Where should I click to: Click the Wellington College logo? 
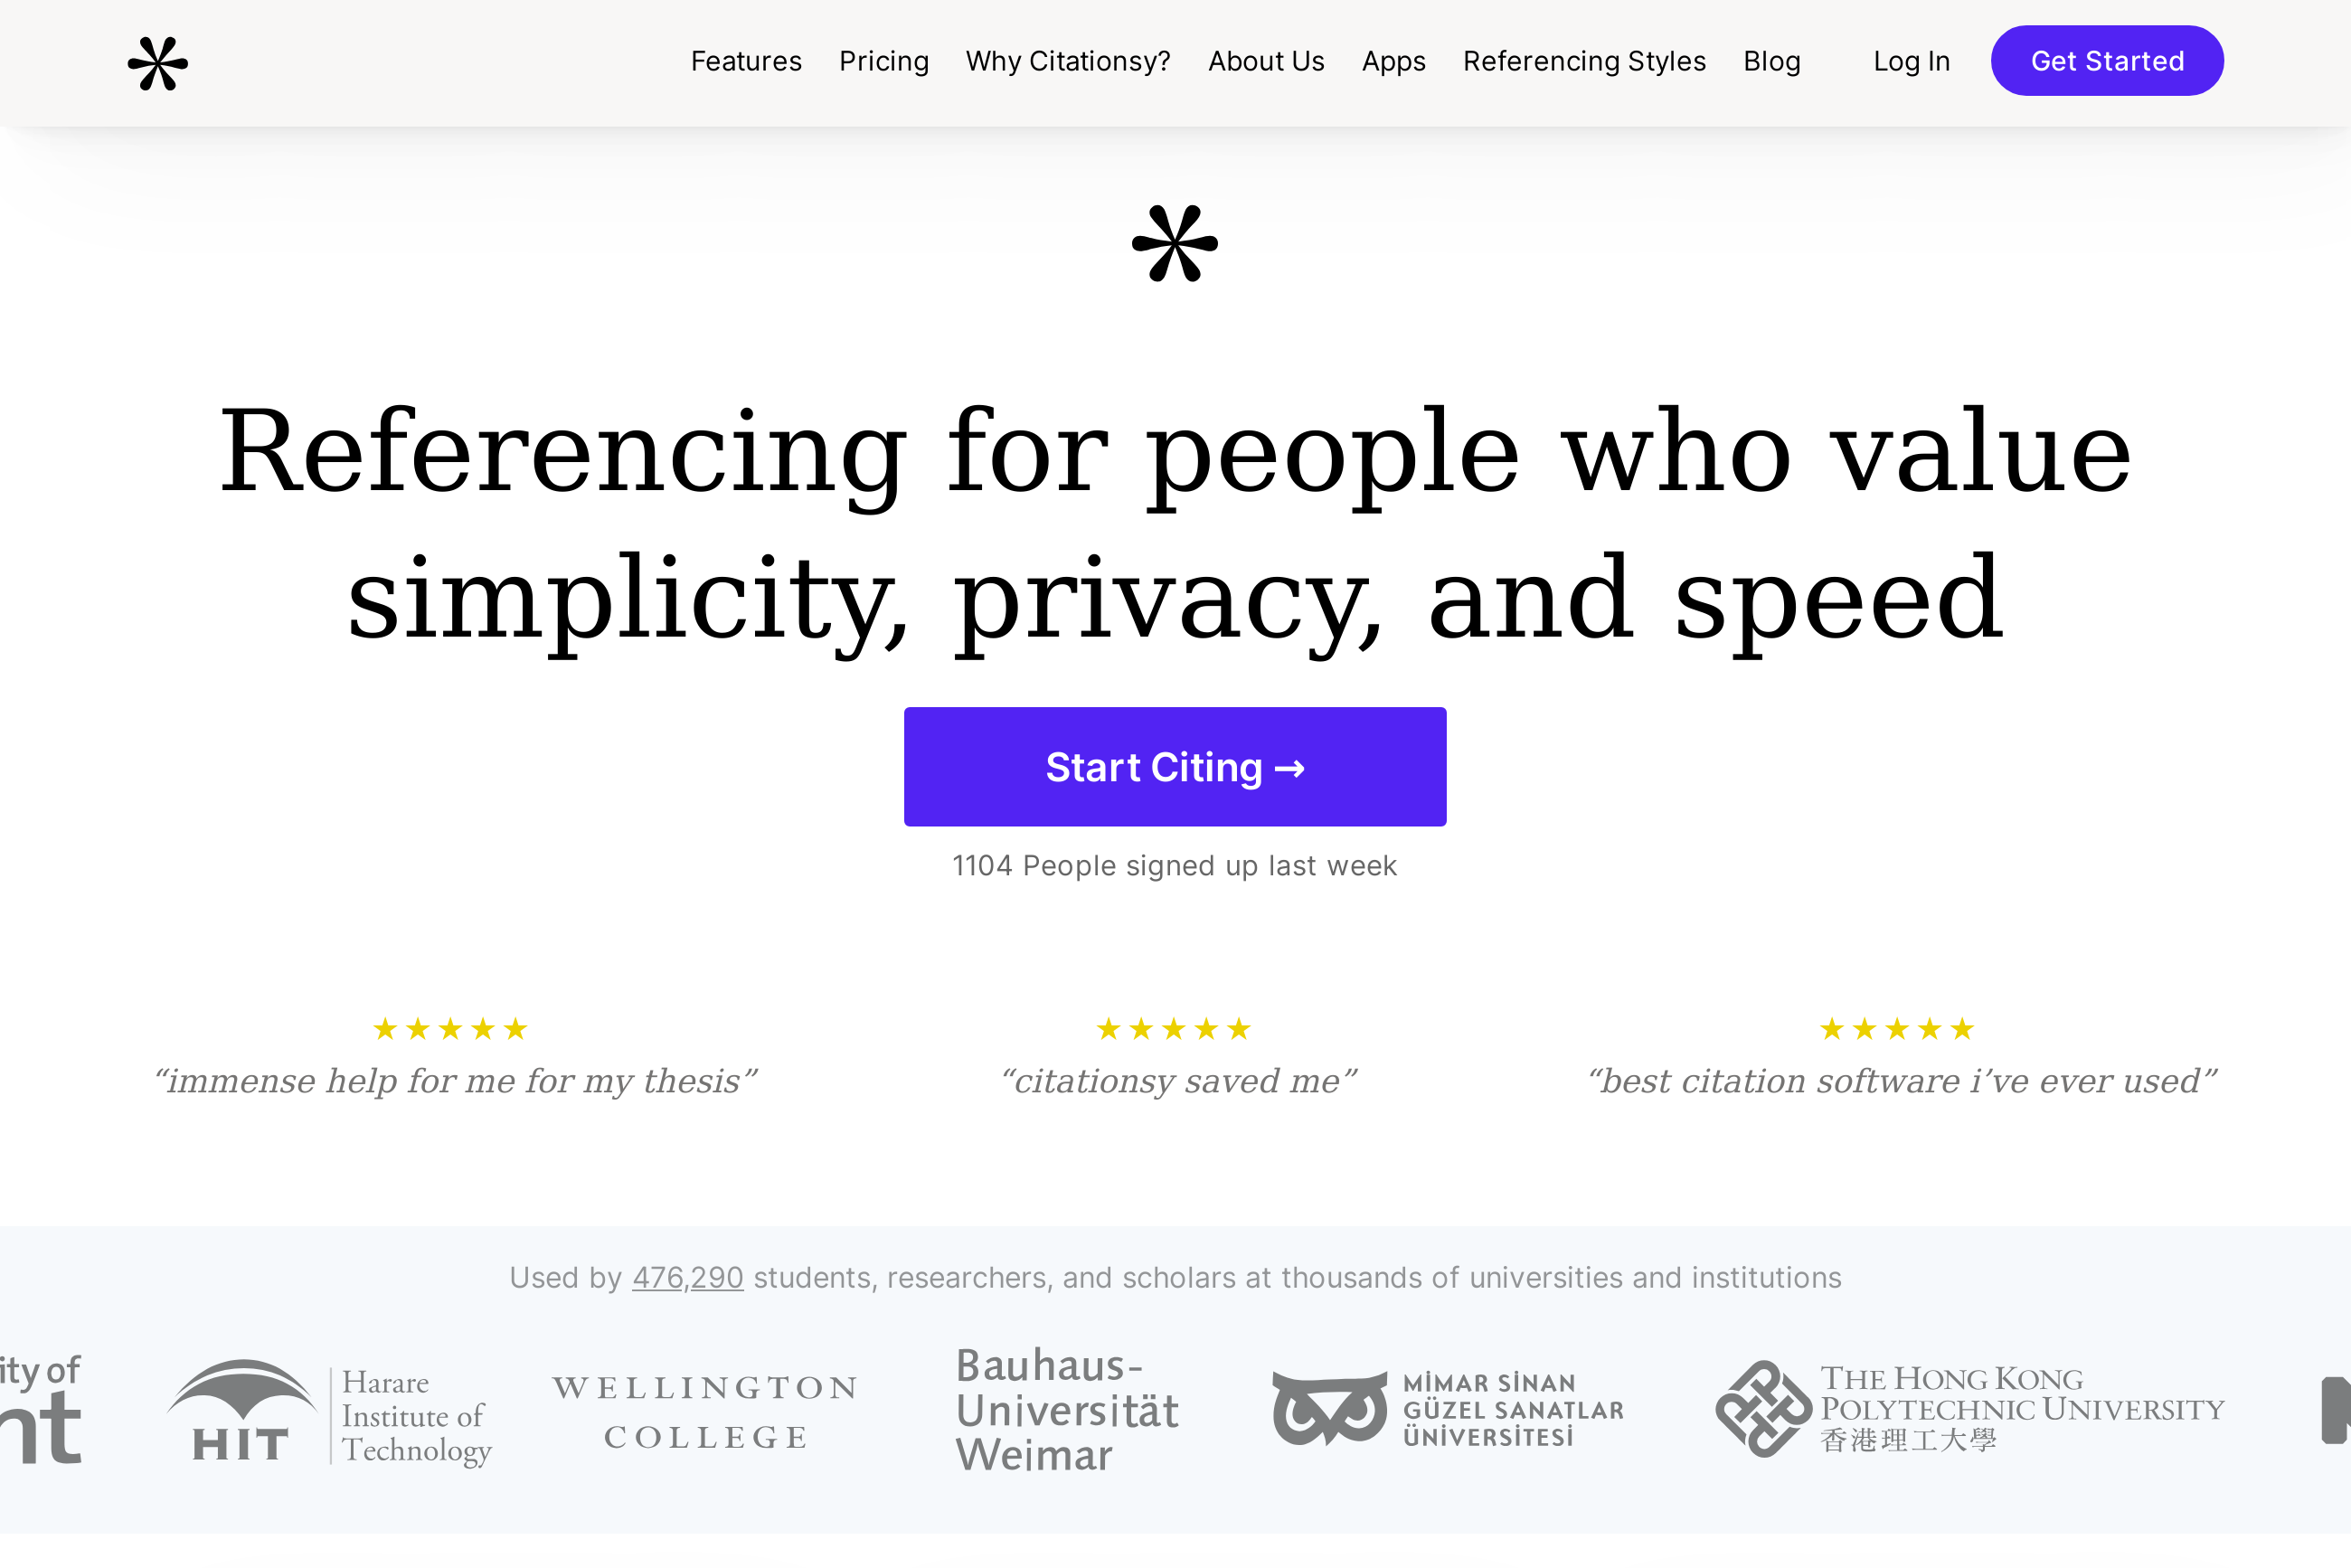[705, 1411]
